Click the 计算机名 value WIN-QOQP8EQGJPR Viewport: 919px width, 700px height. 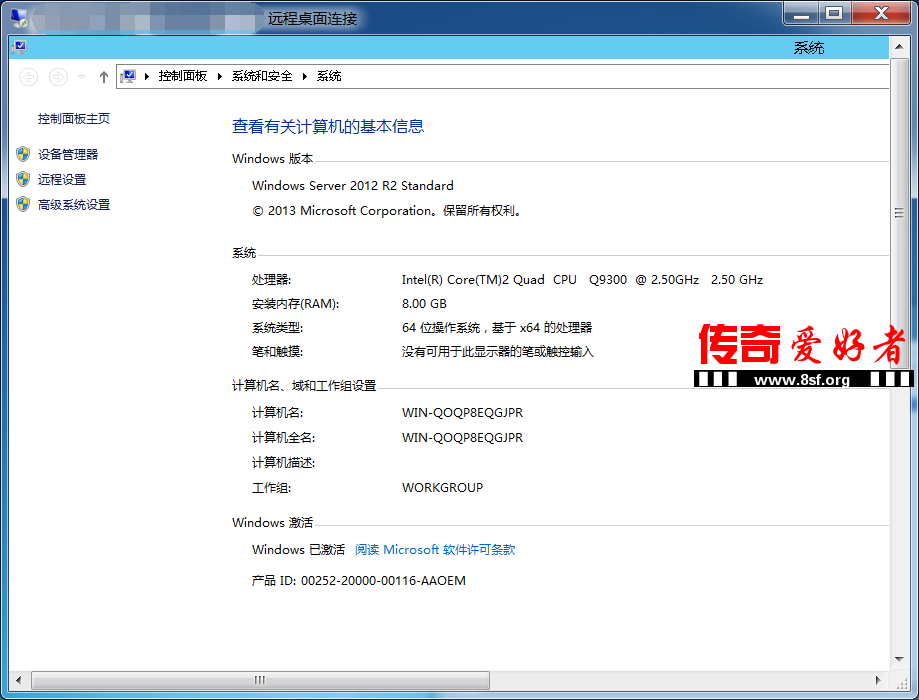click(x=462, y=413)
